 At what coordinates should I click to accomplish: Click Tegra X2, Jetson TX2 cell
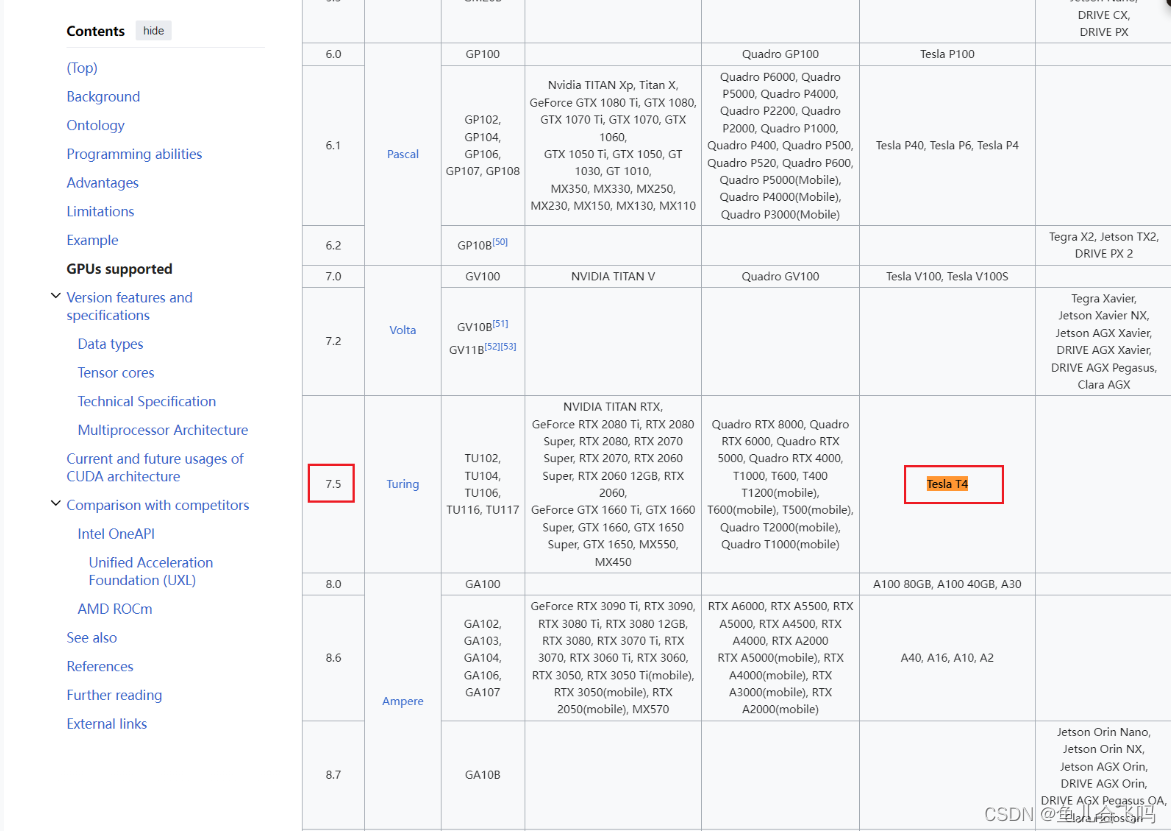point(1103,245)
